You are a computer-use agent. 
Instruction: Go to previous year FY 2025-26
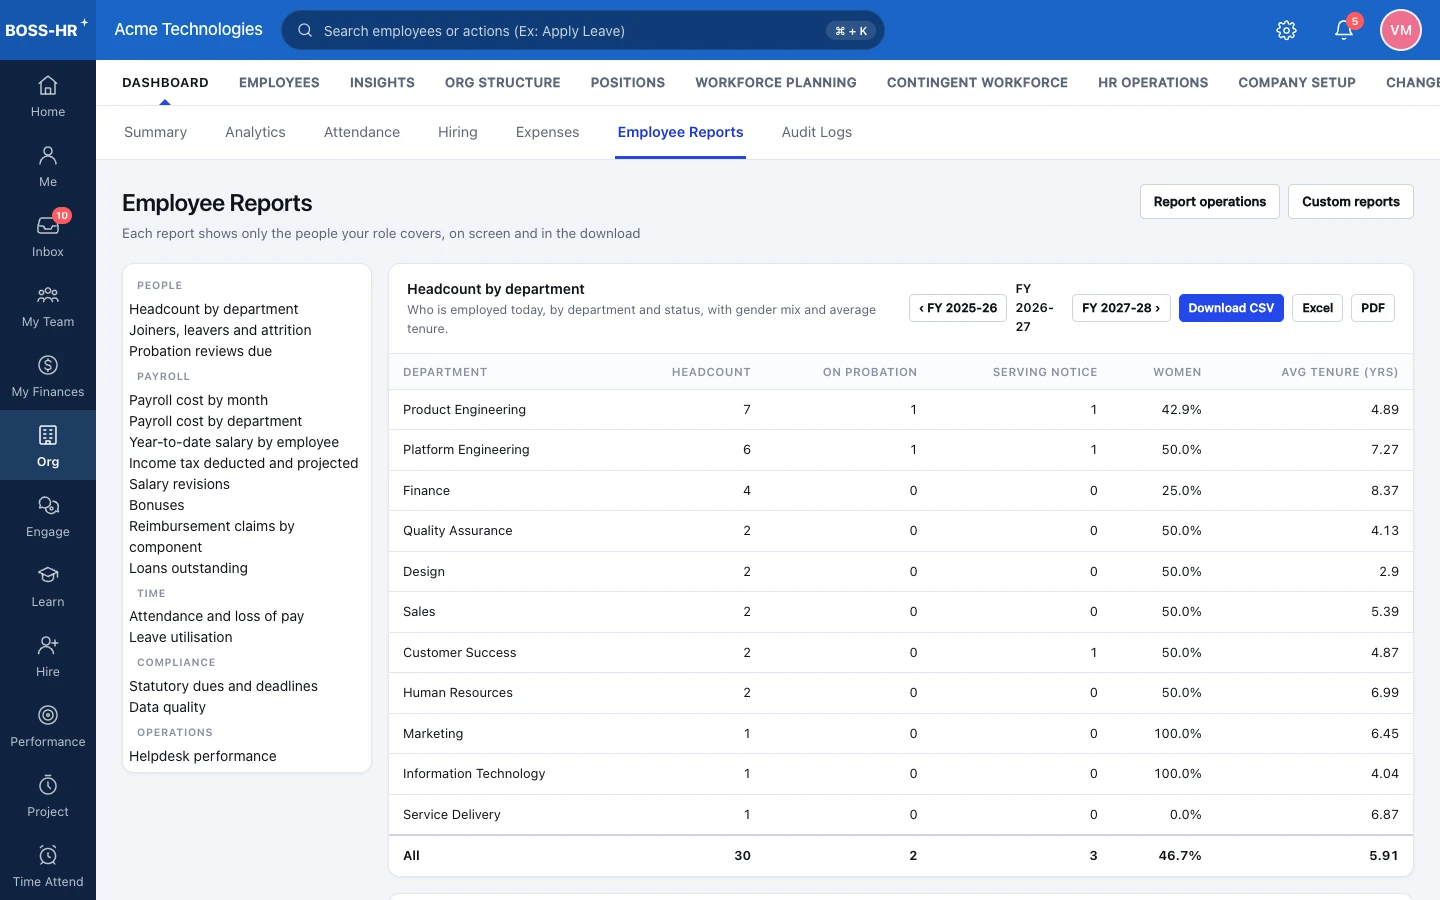pos(958,308)
